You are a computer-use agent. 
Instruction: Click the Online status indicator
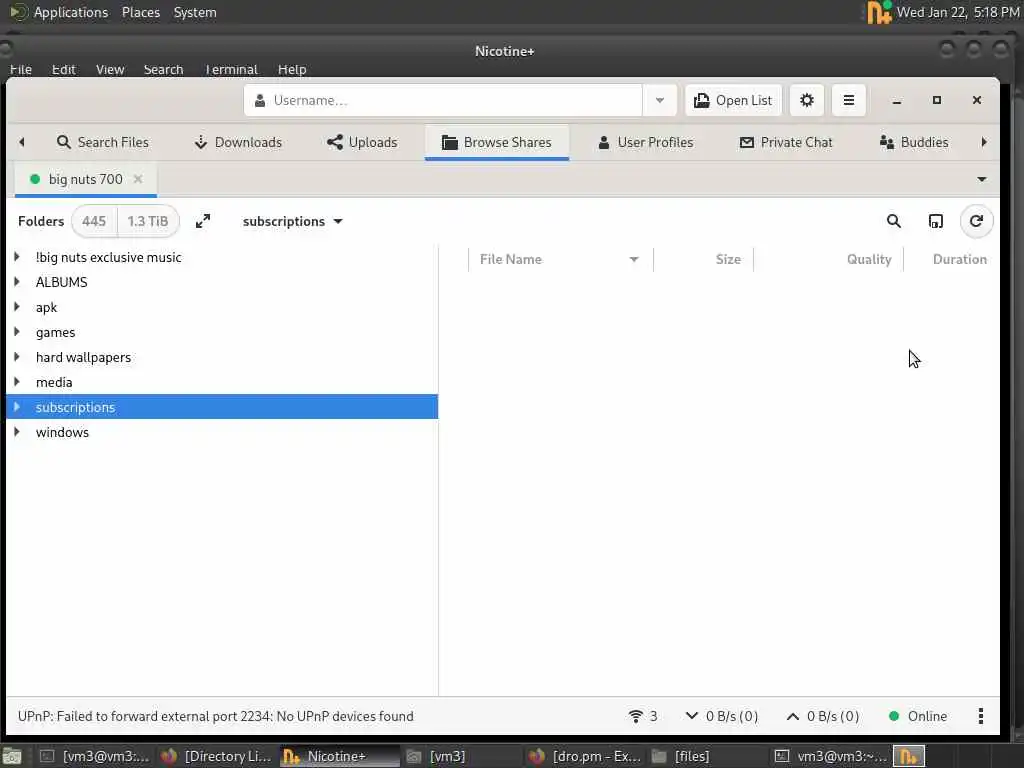point(918,716)
